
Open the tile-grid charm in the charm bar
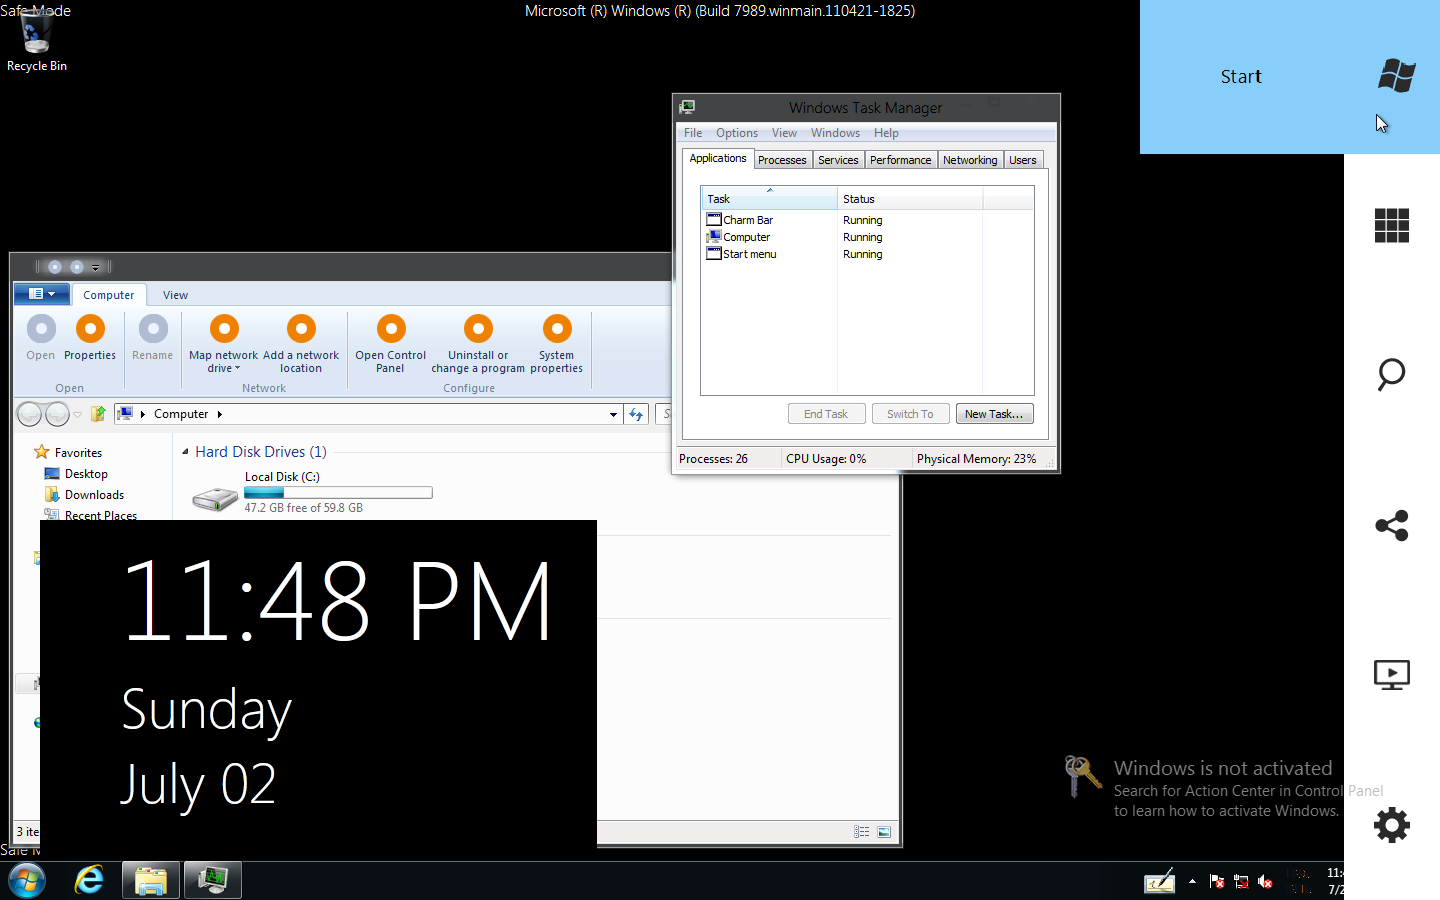[x=1392, y=226]
